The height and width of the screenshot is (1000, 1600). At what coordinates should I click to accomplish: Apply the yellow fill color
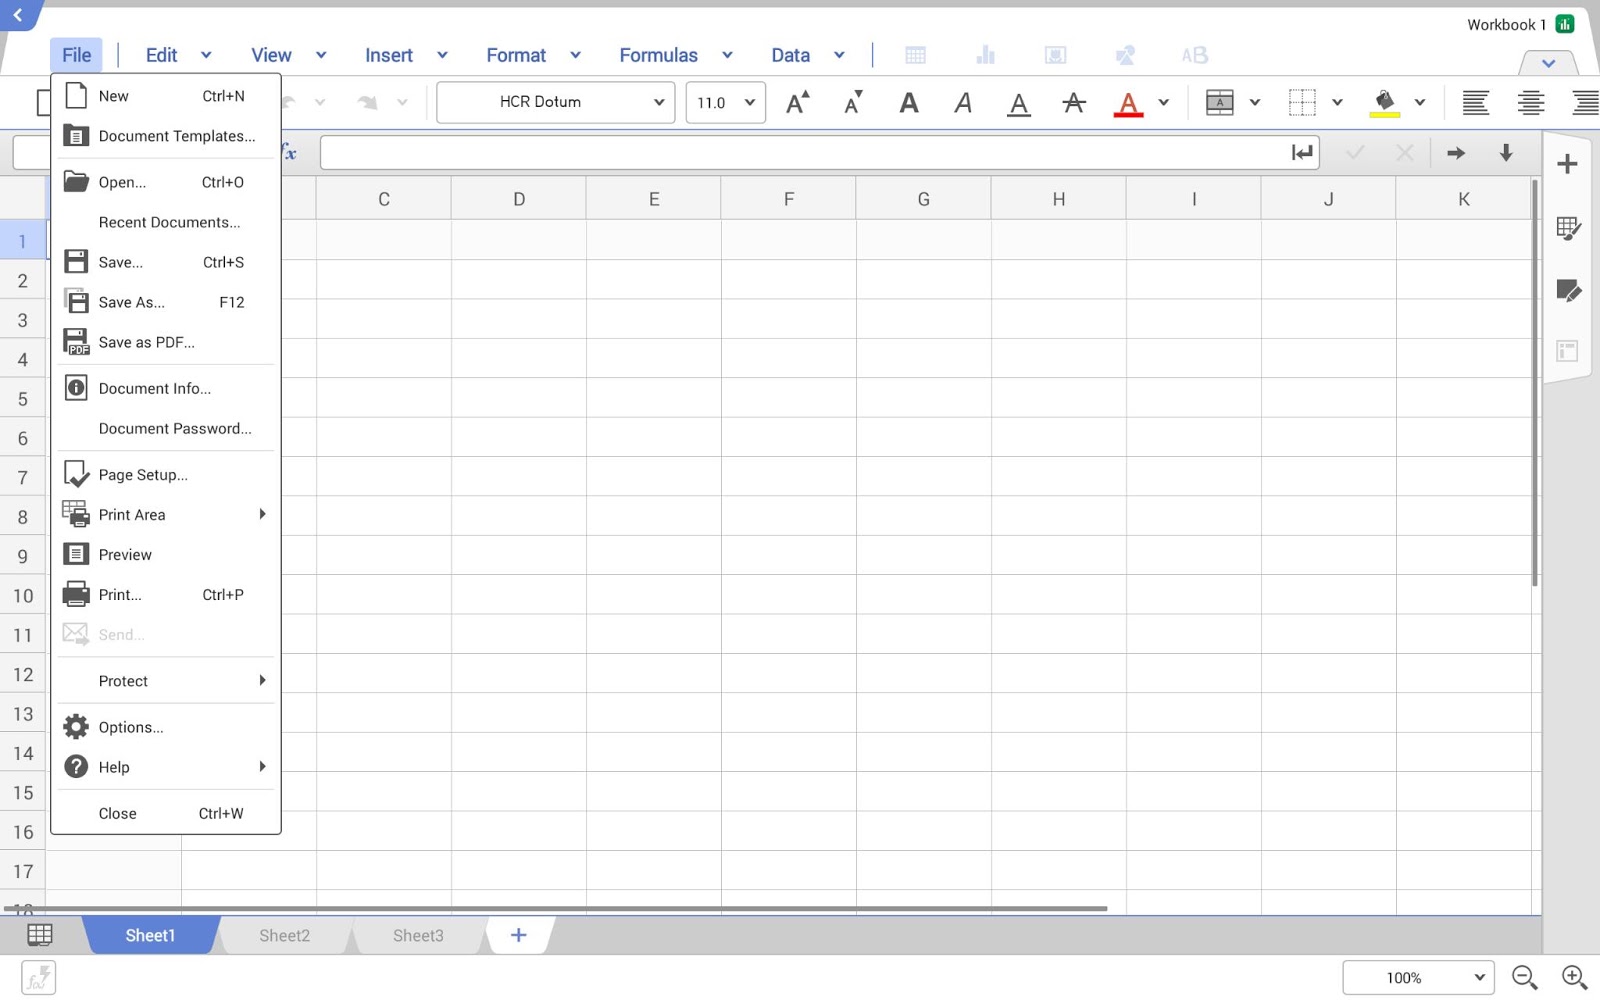coord(1384,103)
